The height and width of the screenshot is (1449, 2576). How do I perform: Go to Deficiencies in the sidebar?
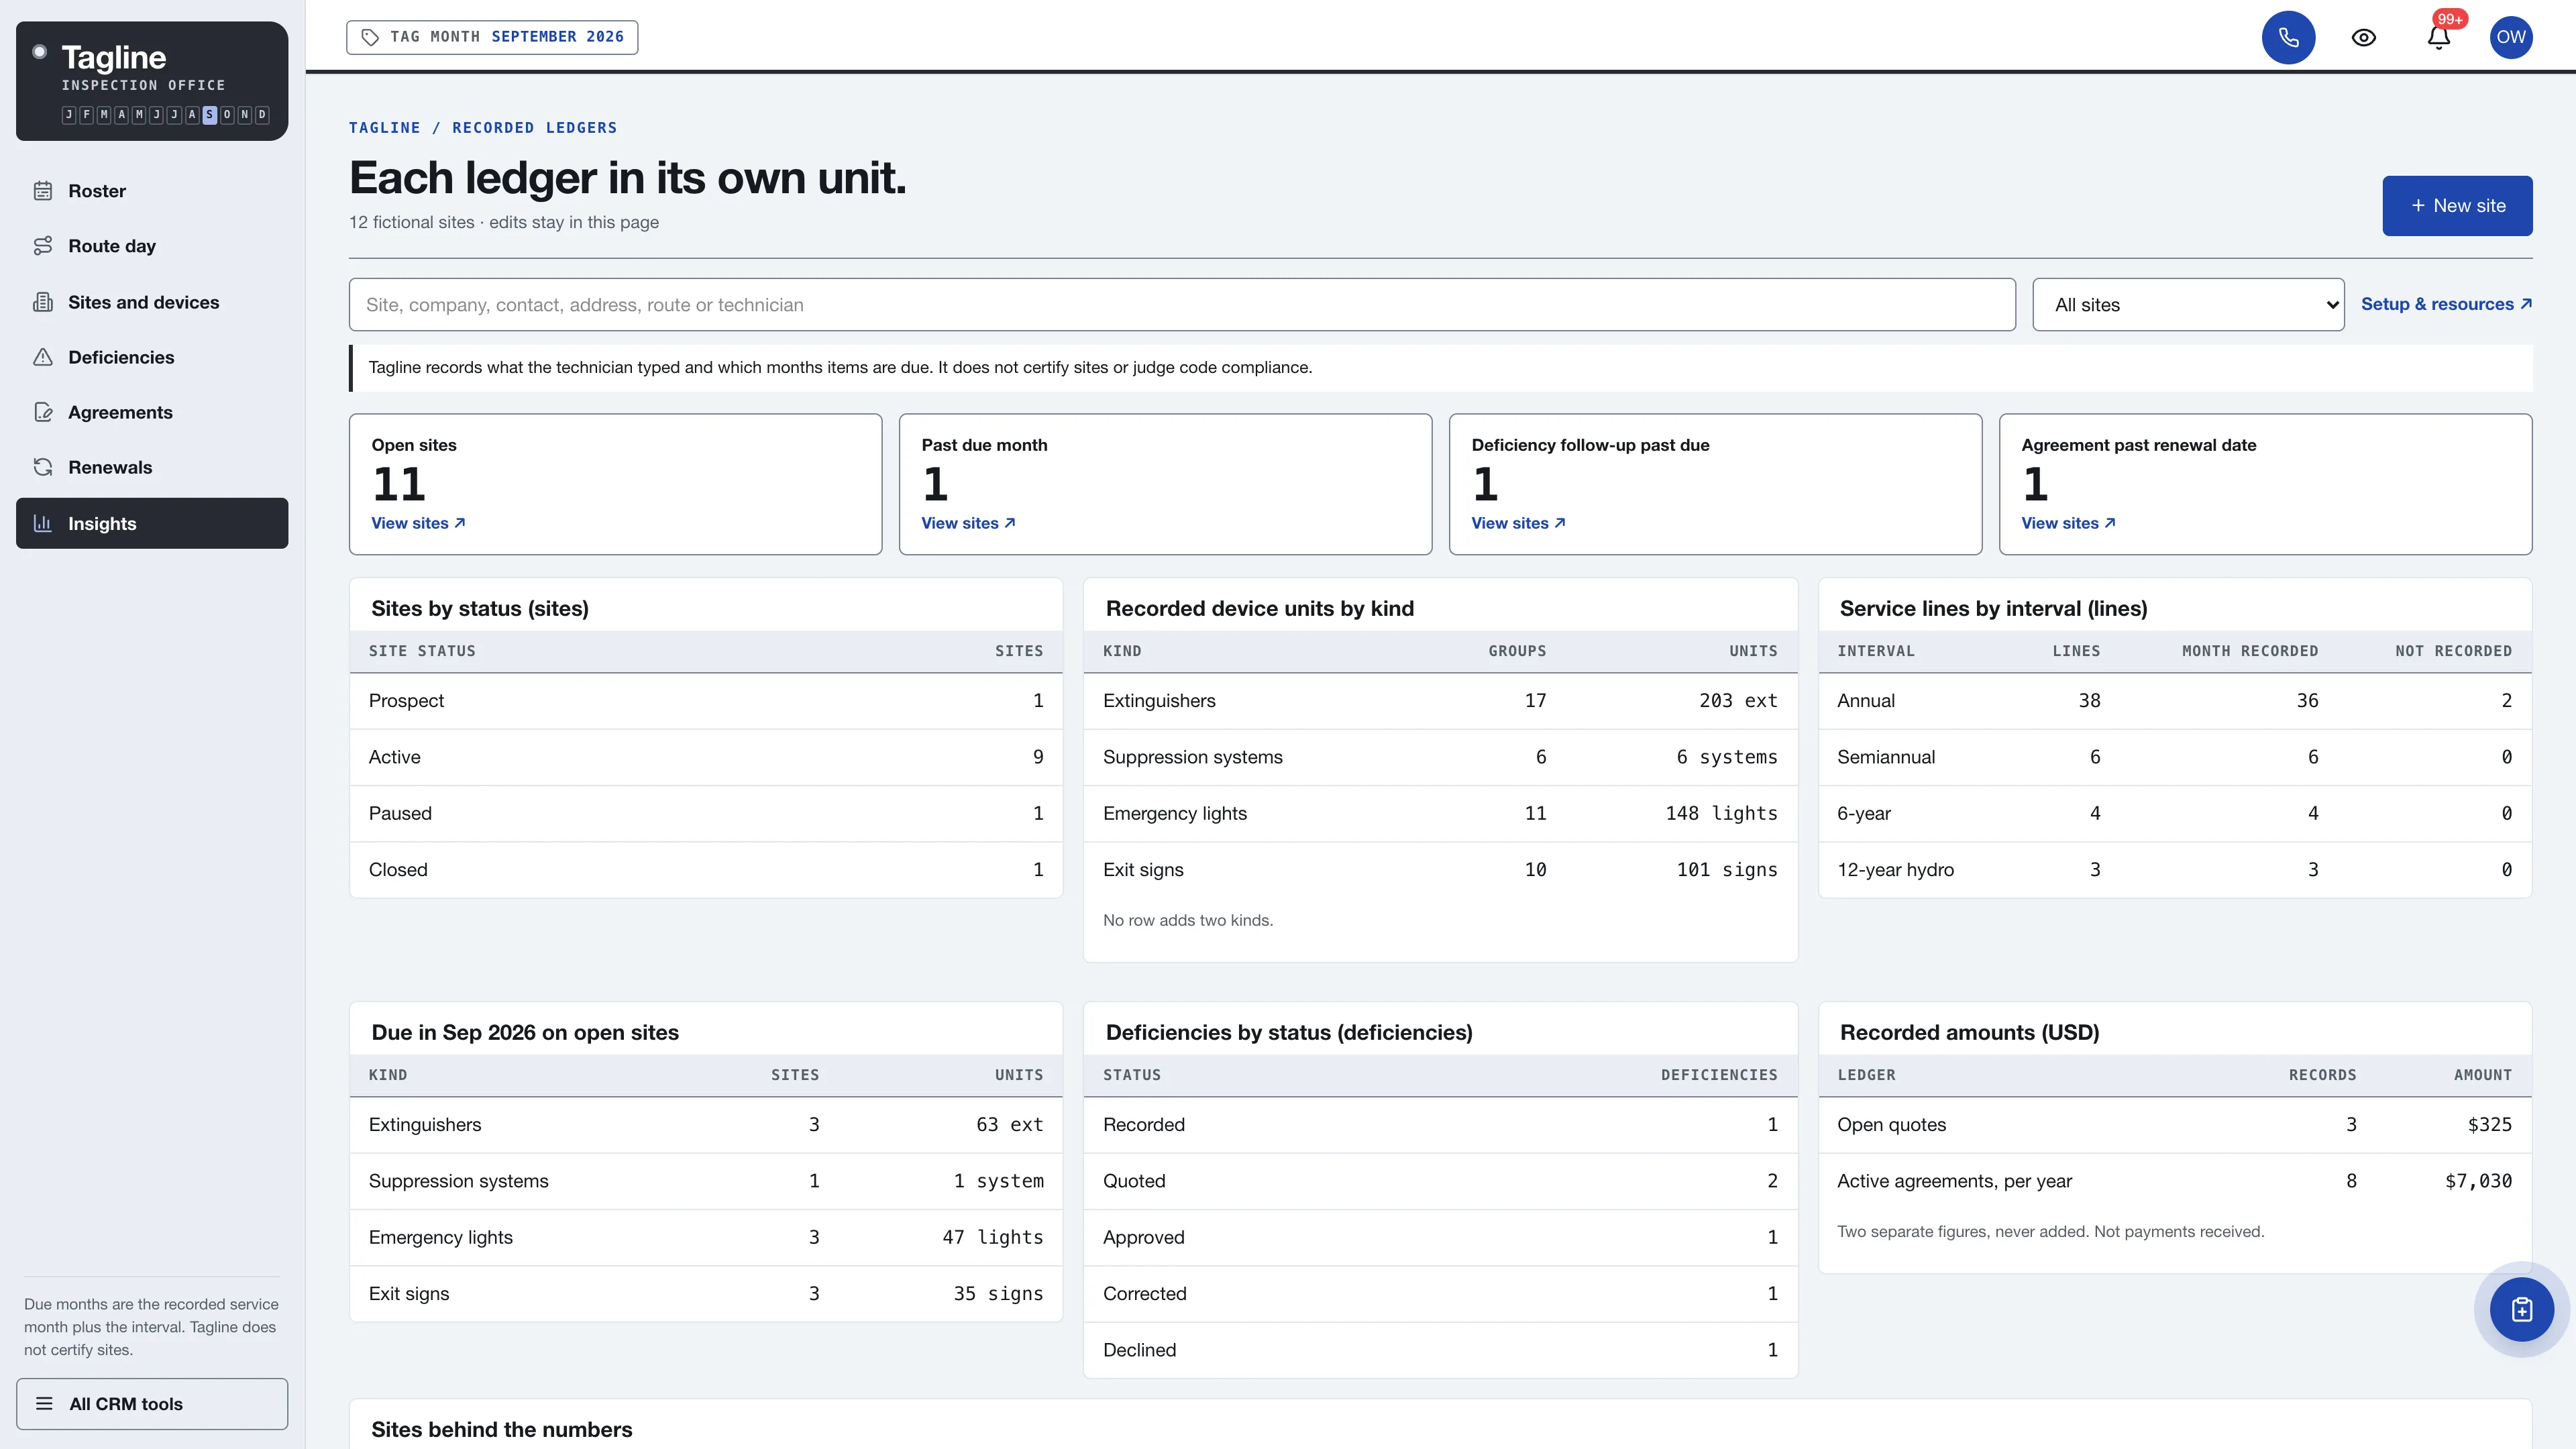pyautogui.click(x=152, y=357)
